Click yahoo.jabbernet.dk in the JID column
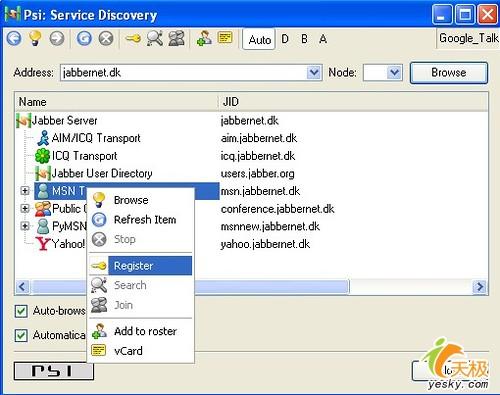 [x=265, y=244]
